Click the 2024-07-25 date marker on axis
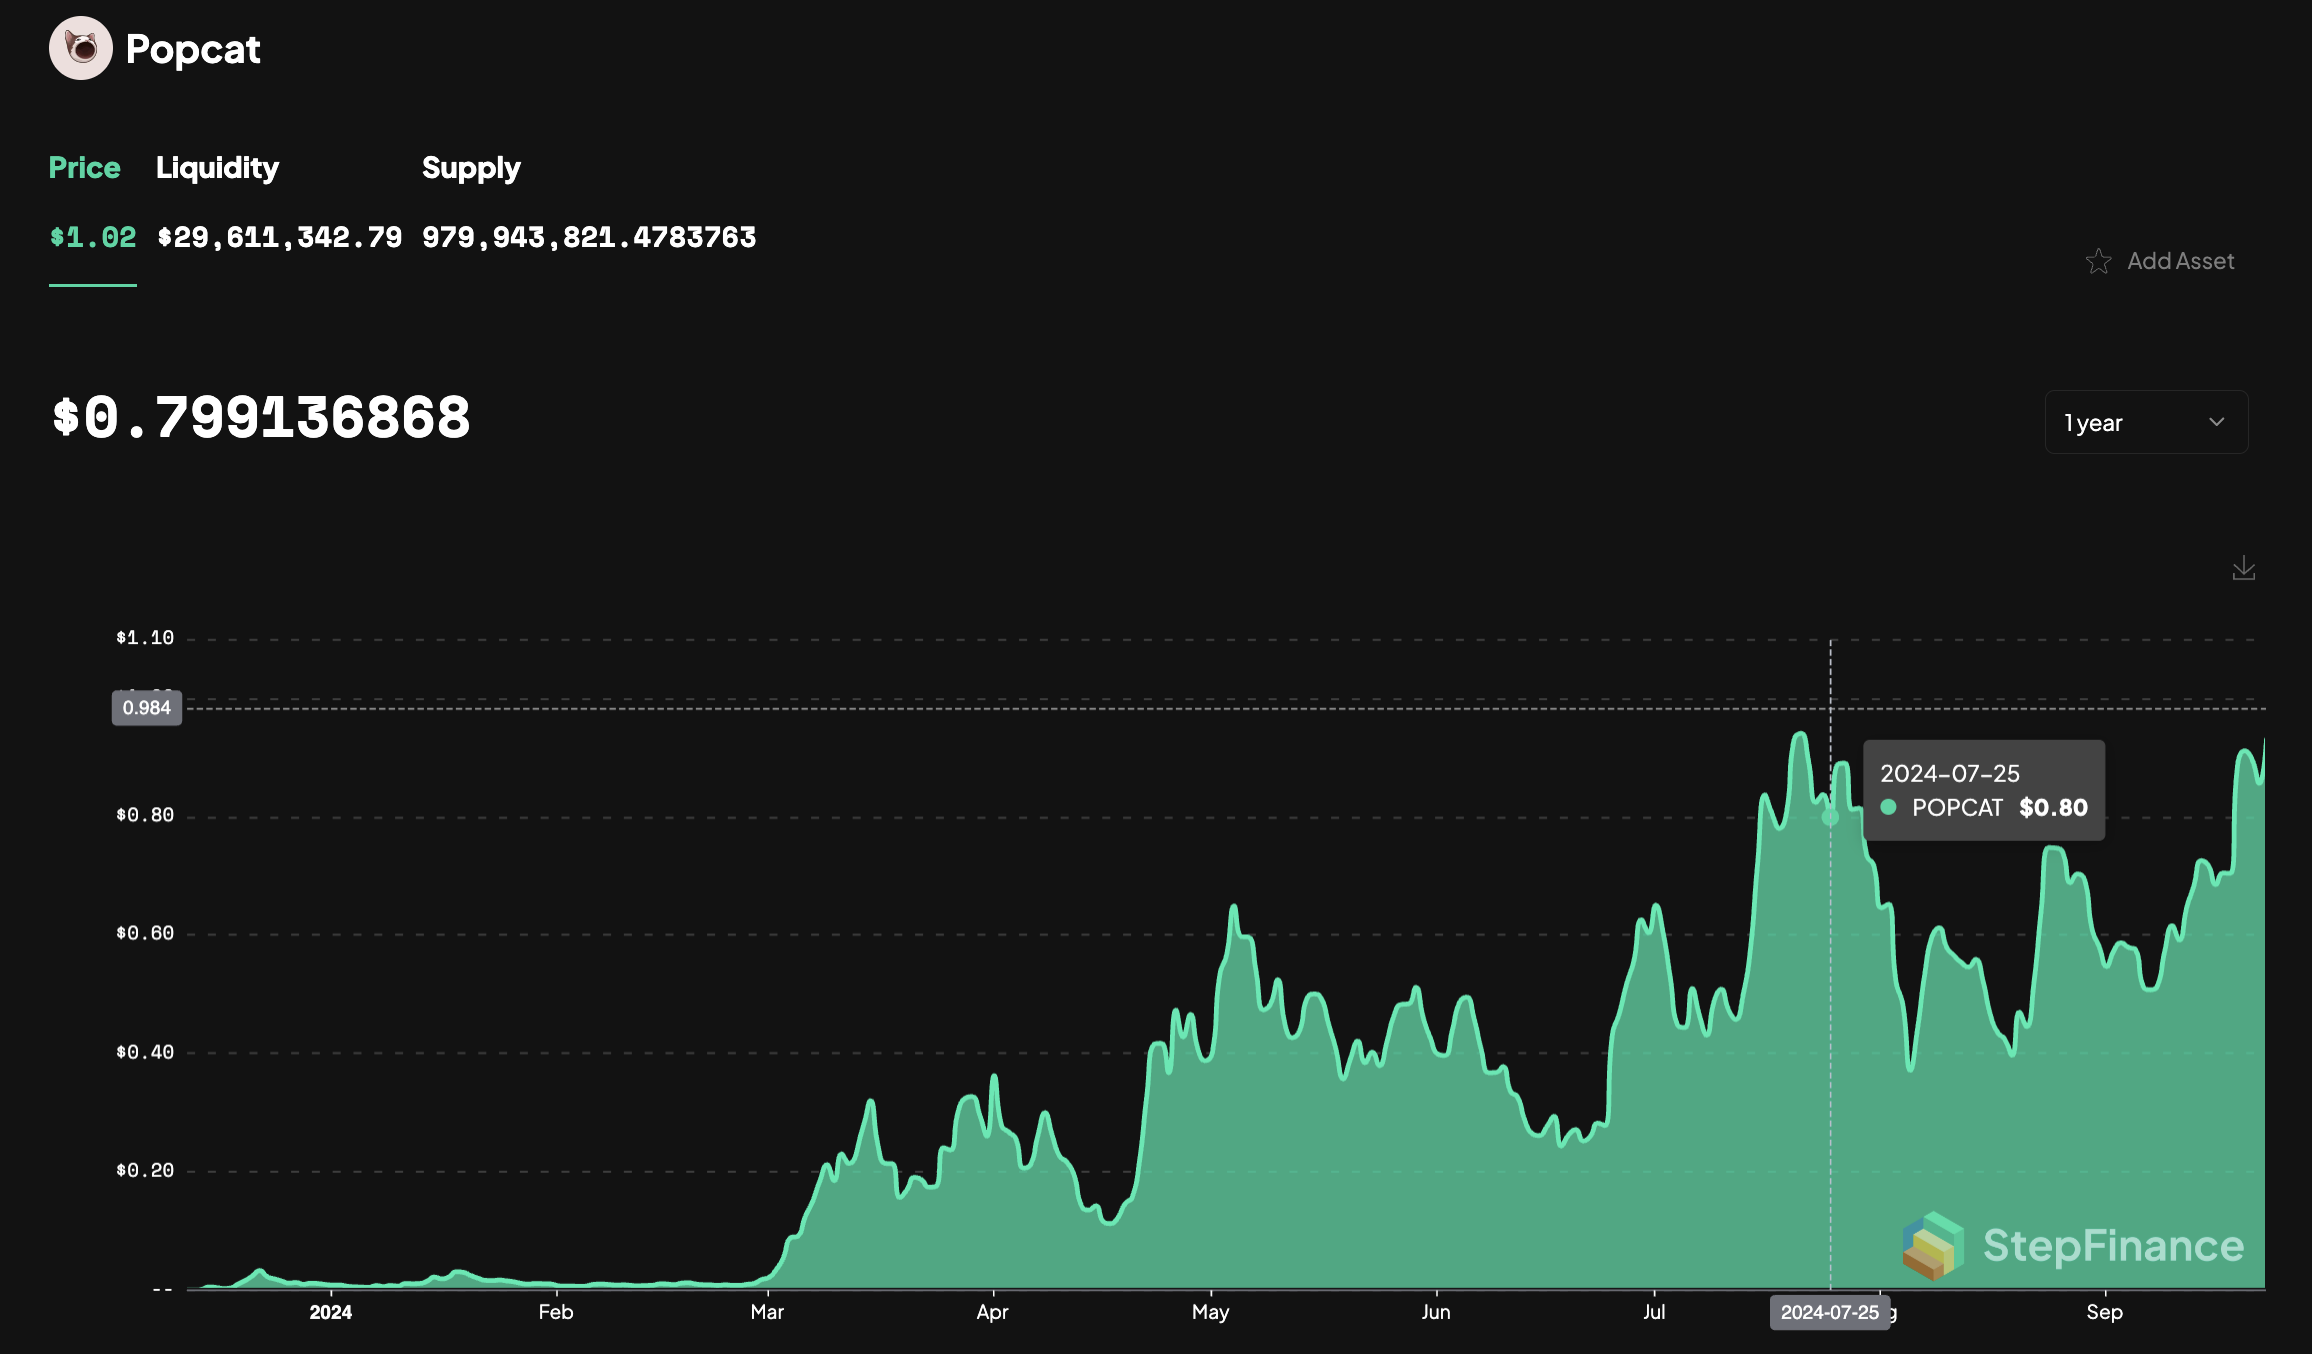The width and height of the screenshot is (2312, 1354). 1829,1312
